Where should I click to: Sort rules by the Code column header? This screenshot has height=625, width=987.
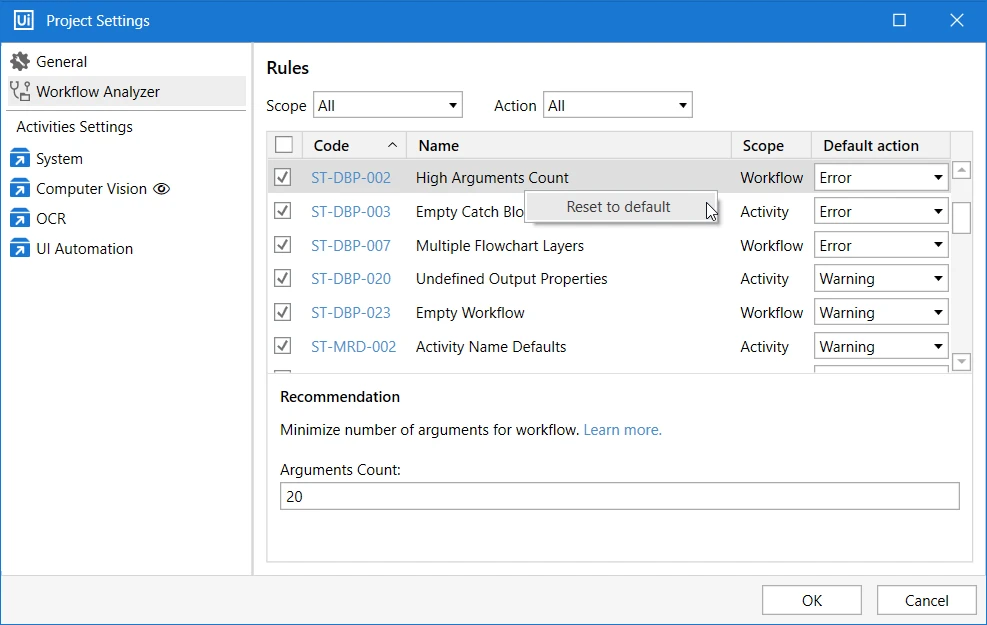click(x=355, y=145)
